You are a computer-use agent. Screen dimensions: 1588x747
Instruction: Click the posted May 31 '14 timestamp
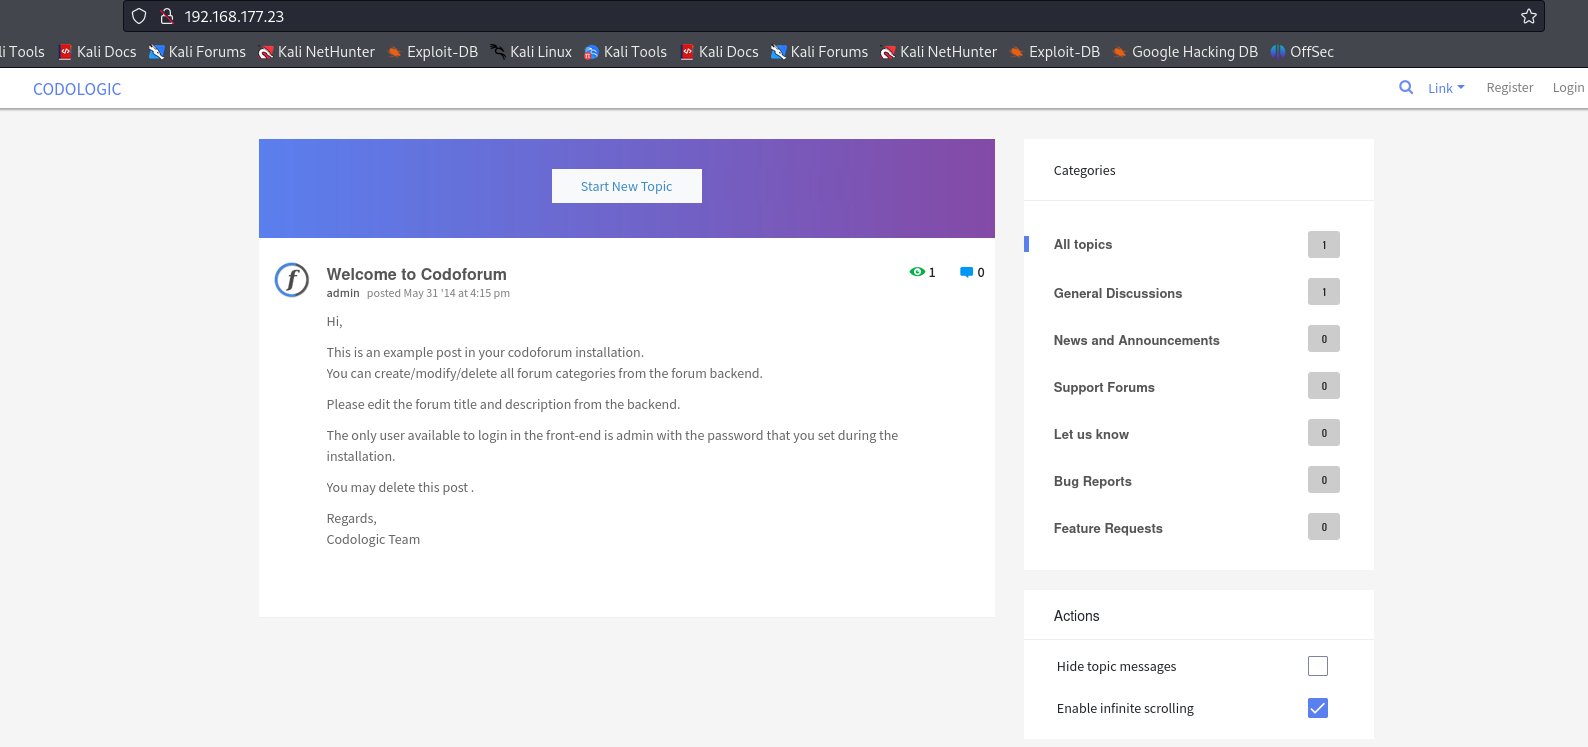(x=438, y=293)
